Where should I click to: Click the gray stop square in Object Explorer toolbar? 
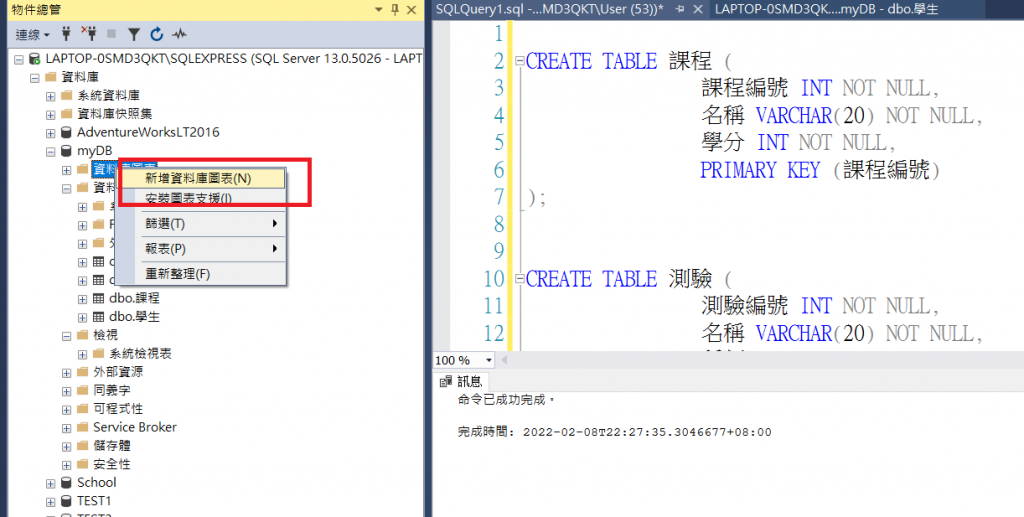[111, 33]
